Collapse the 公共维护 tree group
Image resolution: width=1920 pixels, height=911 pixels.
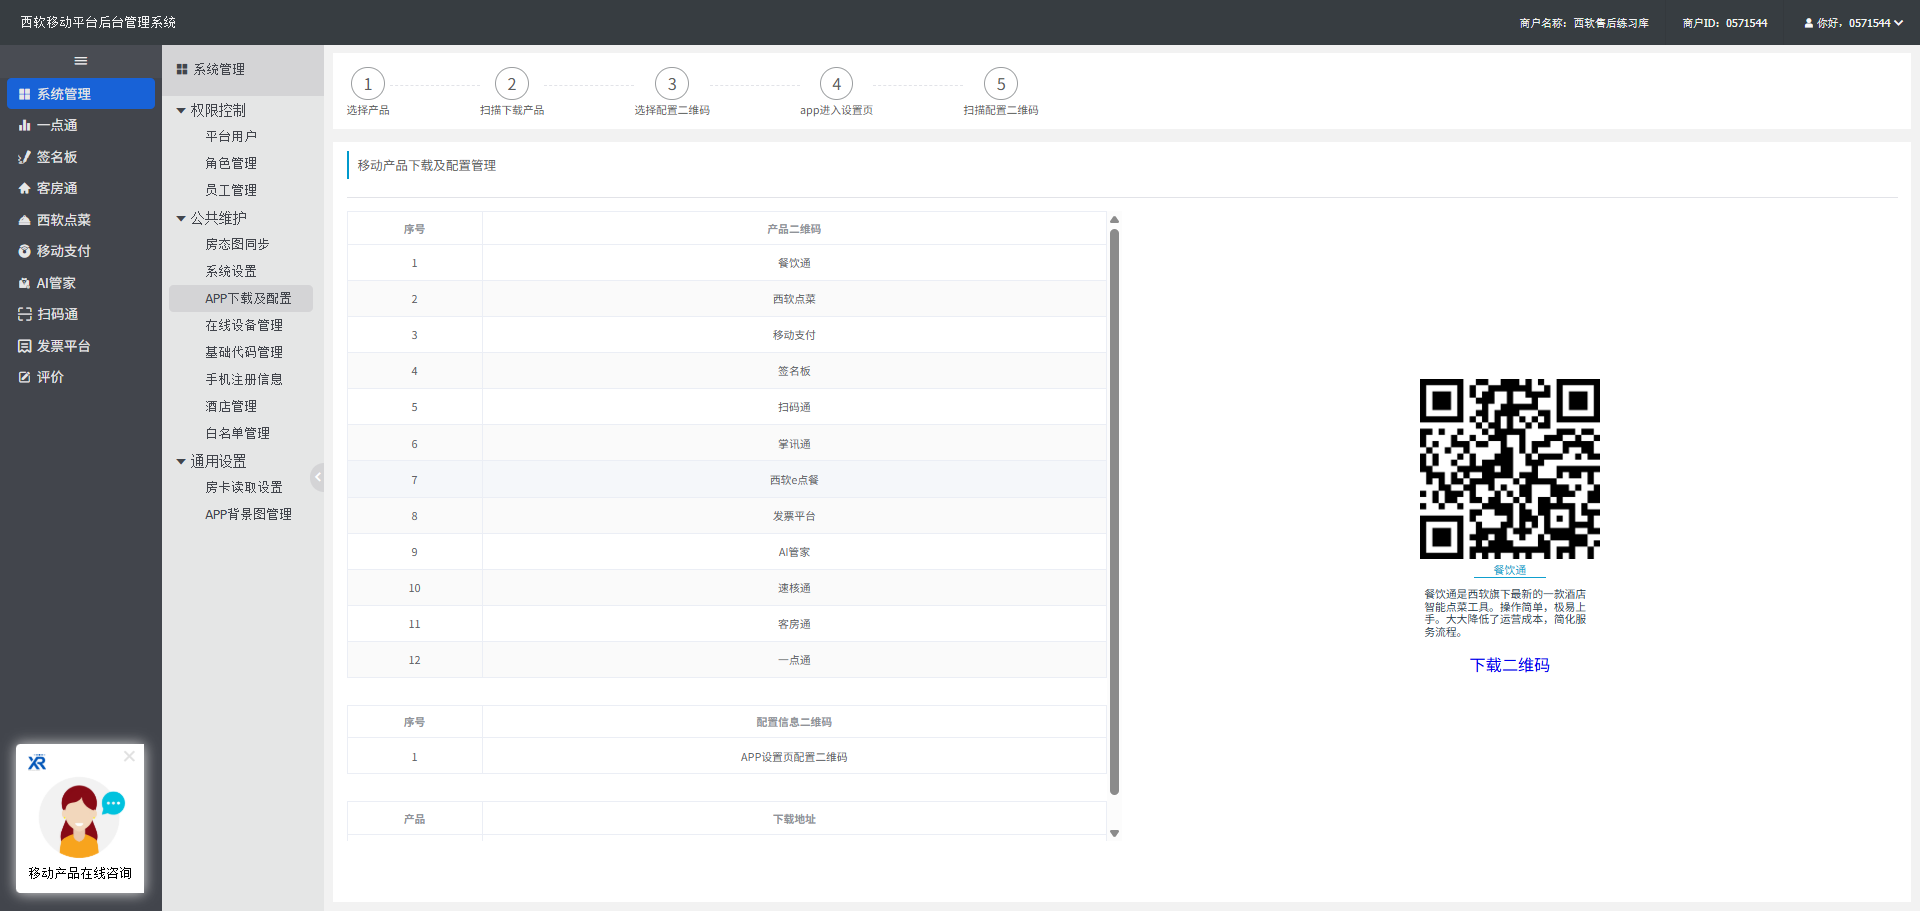click(181, 218)
